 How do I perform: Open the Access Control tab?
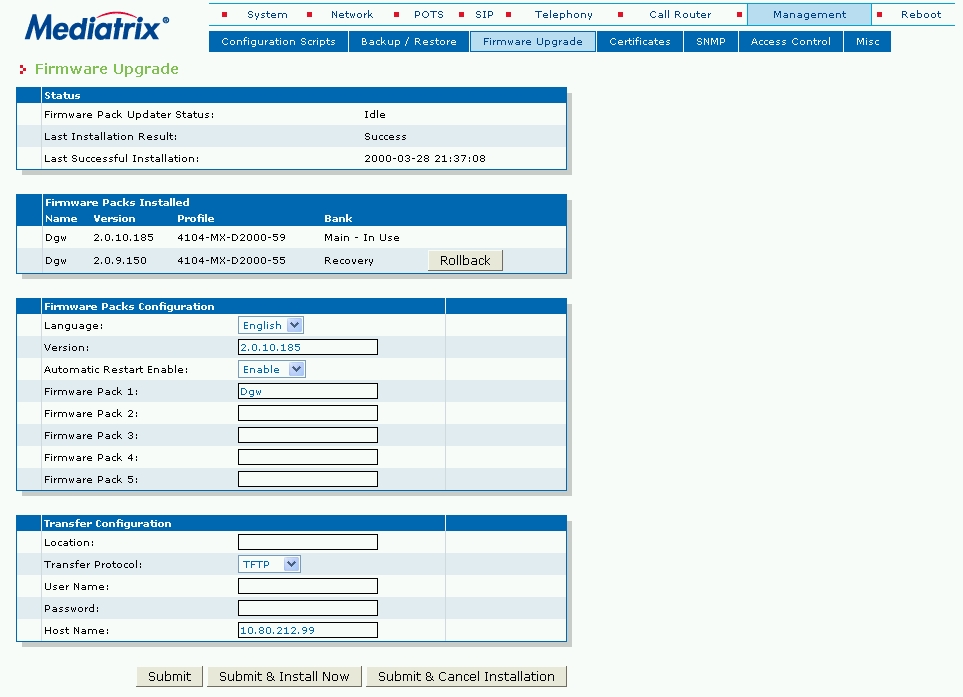pos(790,42)
